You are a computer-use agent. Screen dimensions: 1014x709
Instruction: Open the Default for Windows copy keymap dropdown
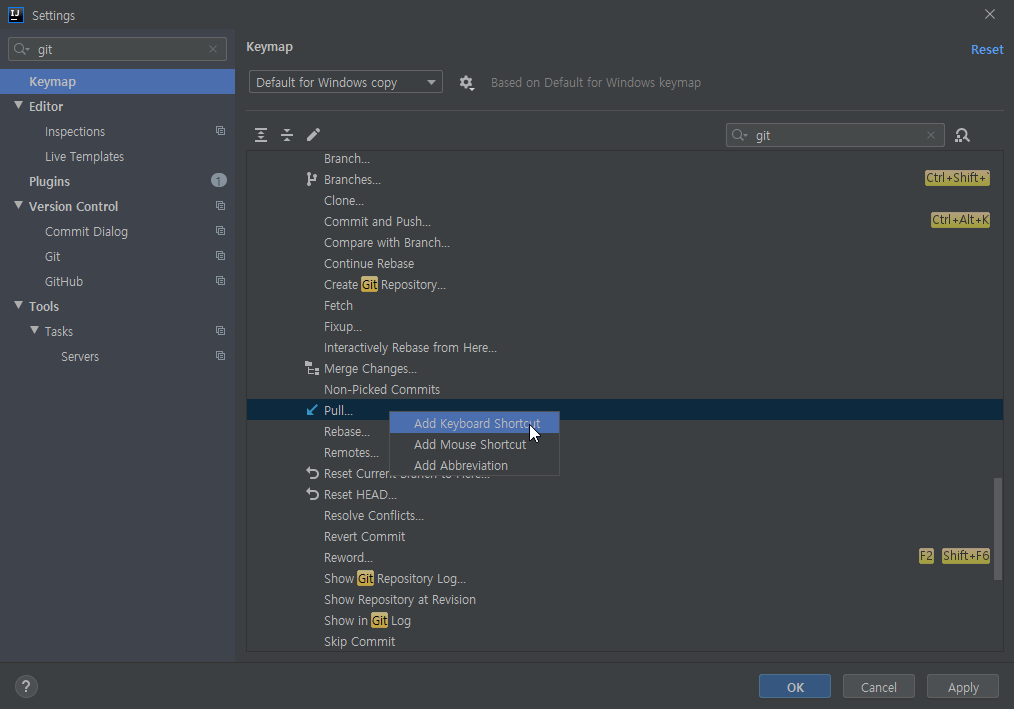pyautogui.click(x=345, y=82)
